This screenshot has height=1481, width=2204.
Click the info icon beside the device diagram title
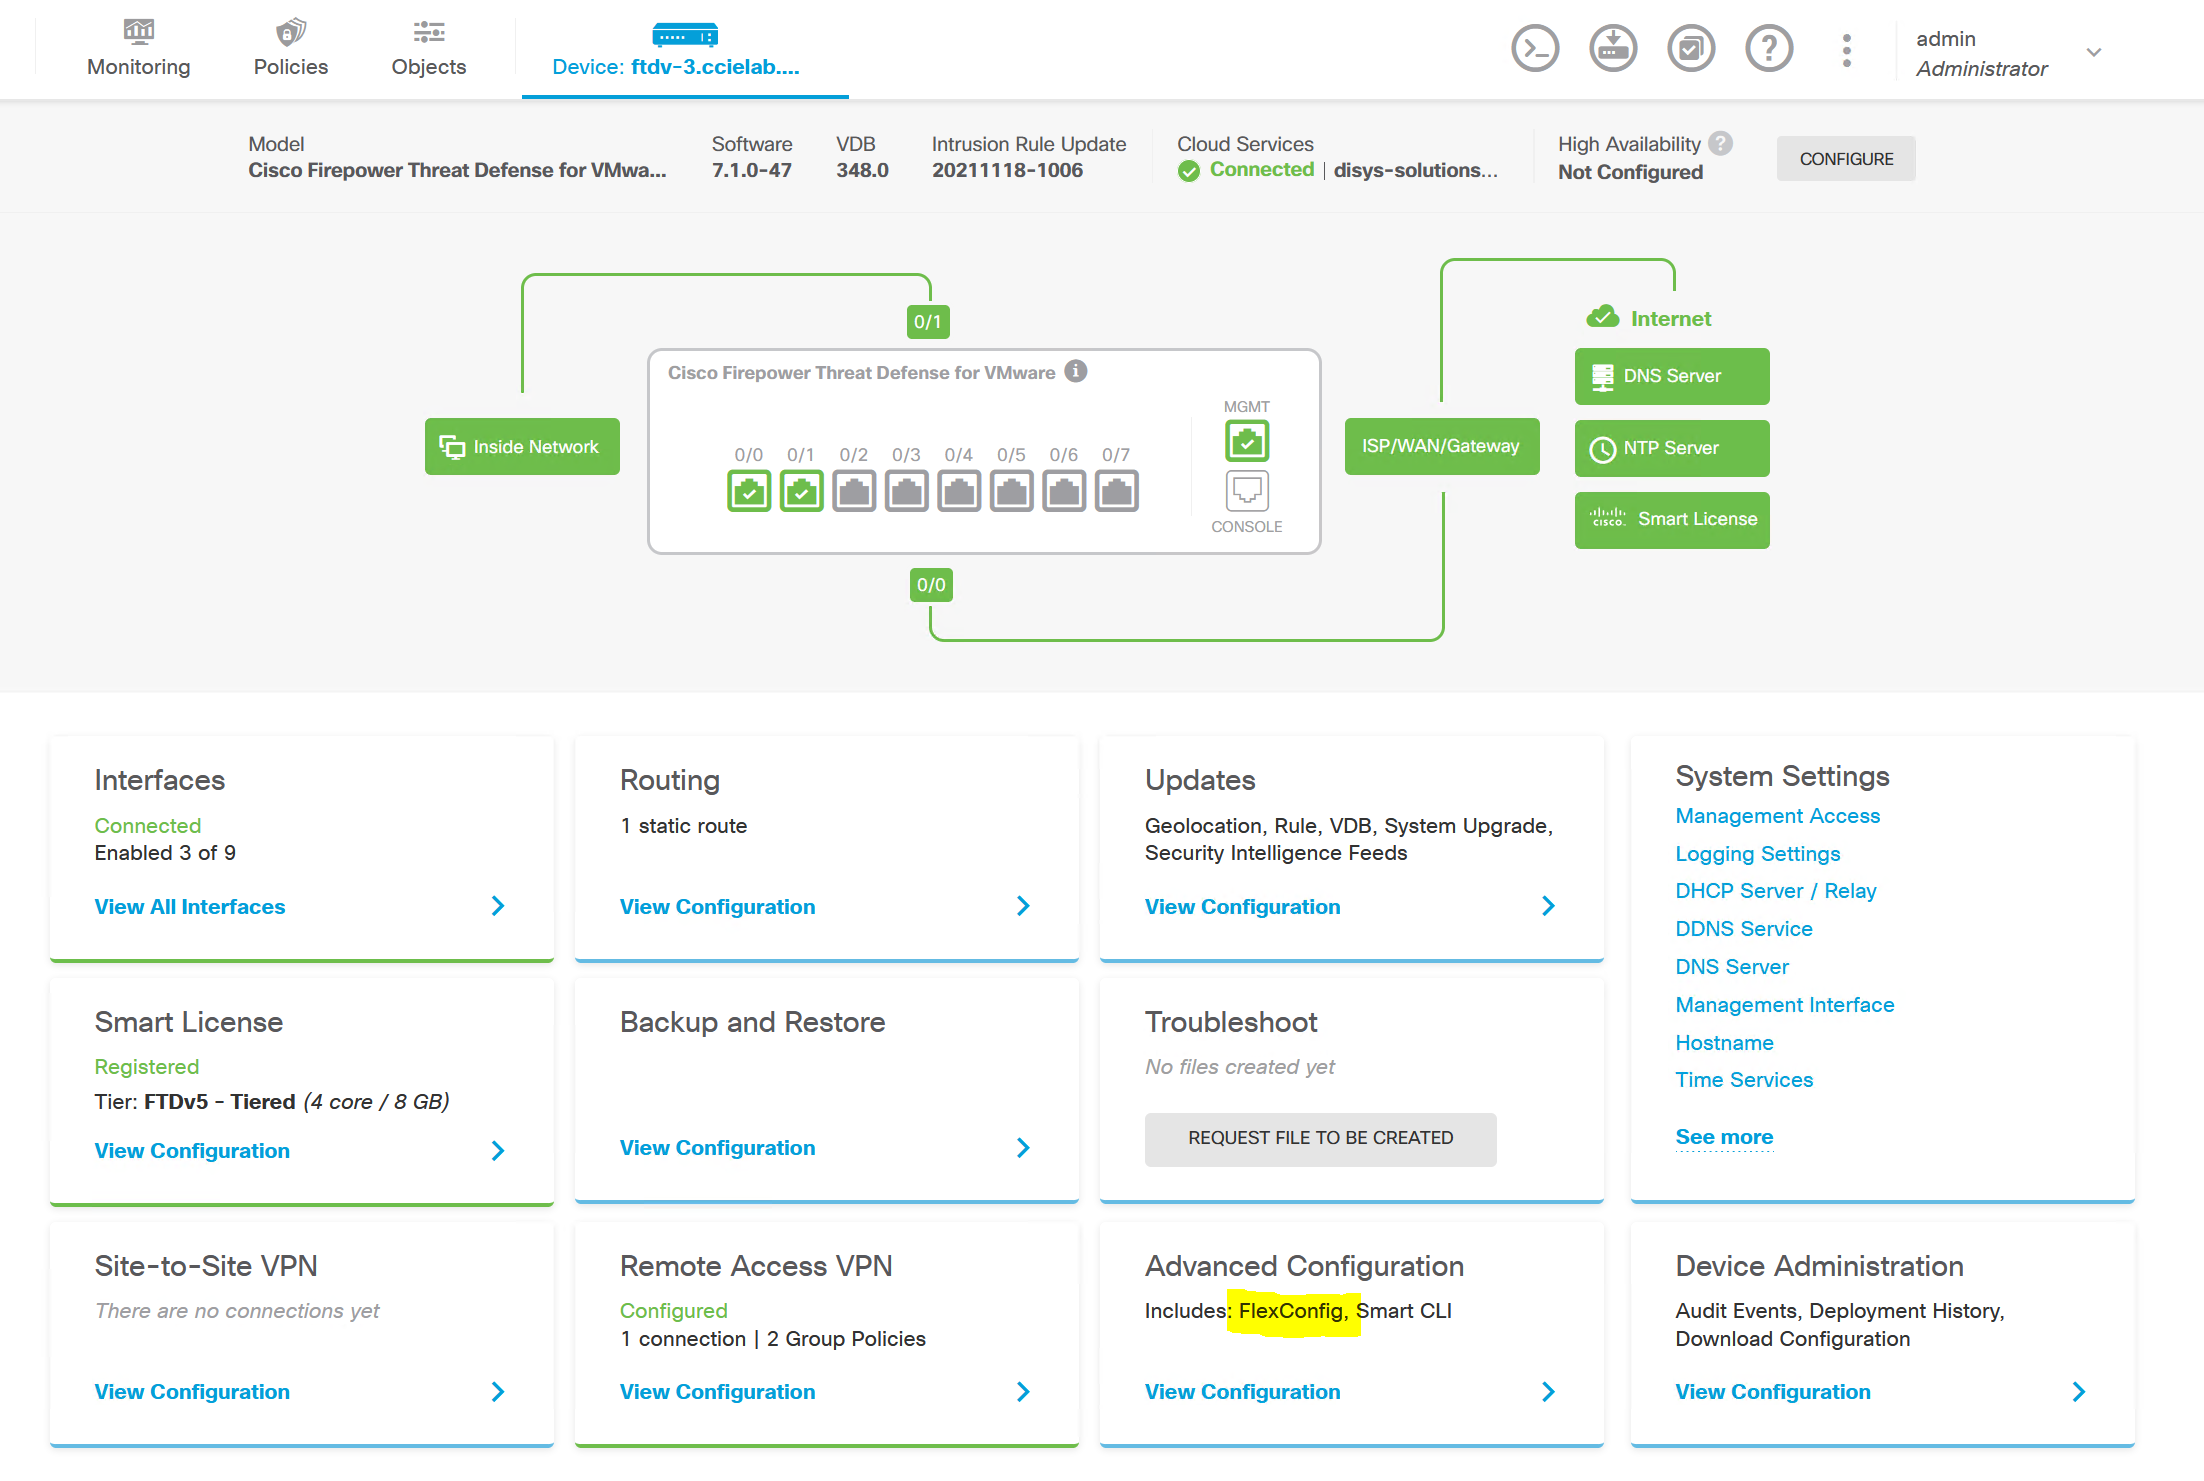coord(1076,371)
